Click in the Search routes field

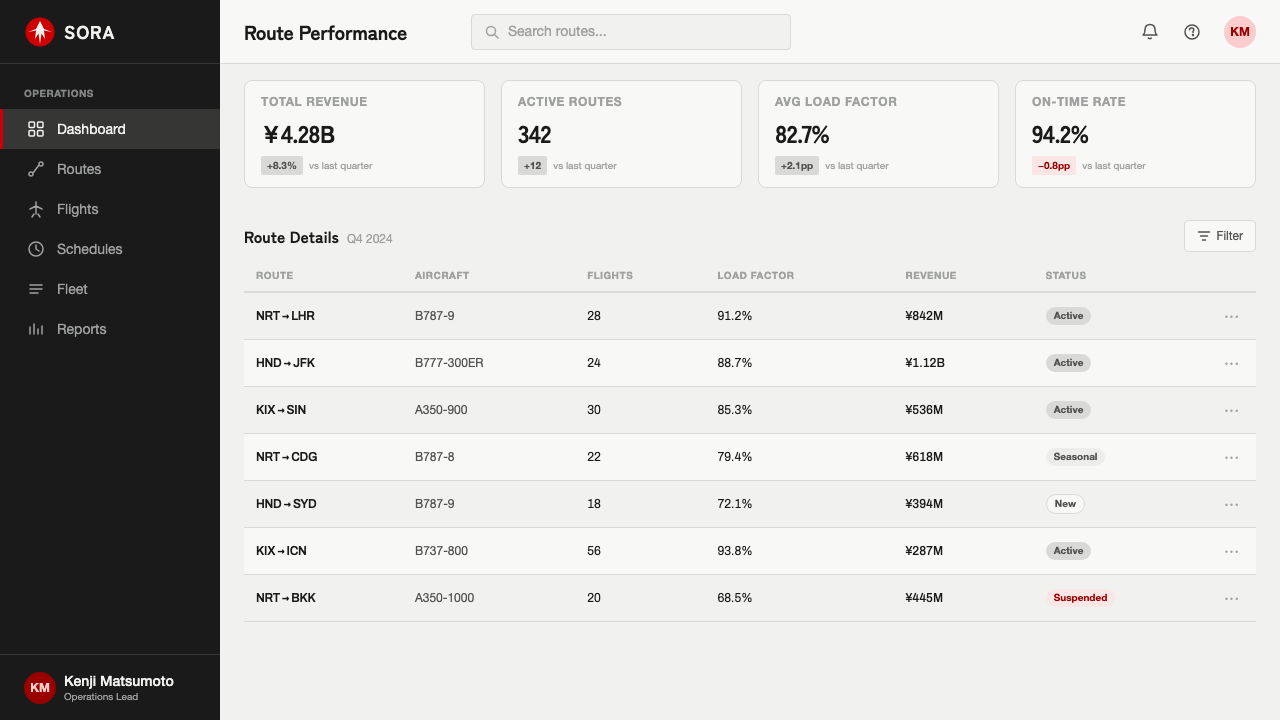click(631, 32)
